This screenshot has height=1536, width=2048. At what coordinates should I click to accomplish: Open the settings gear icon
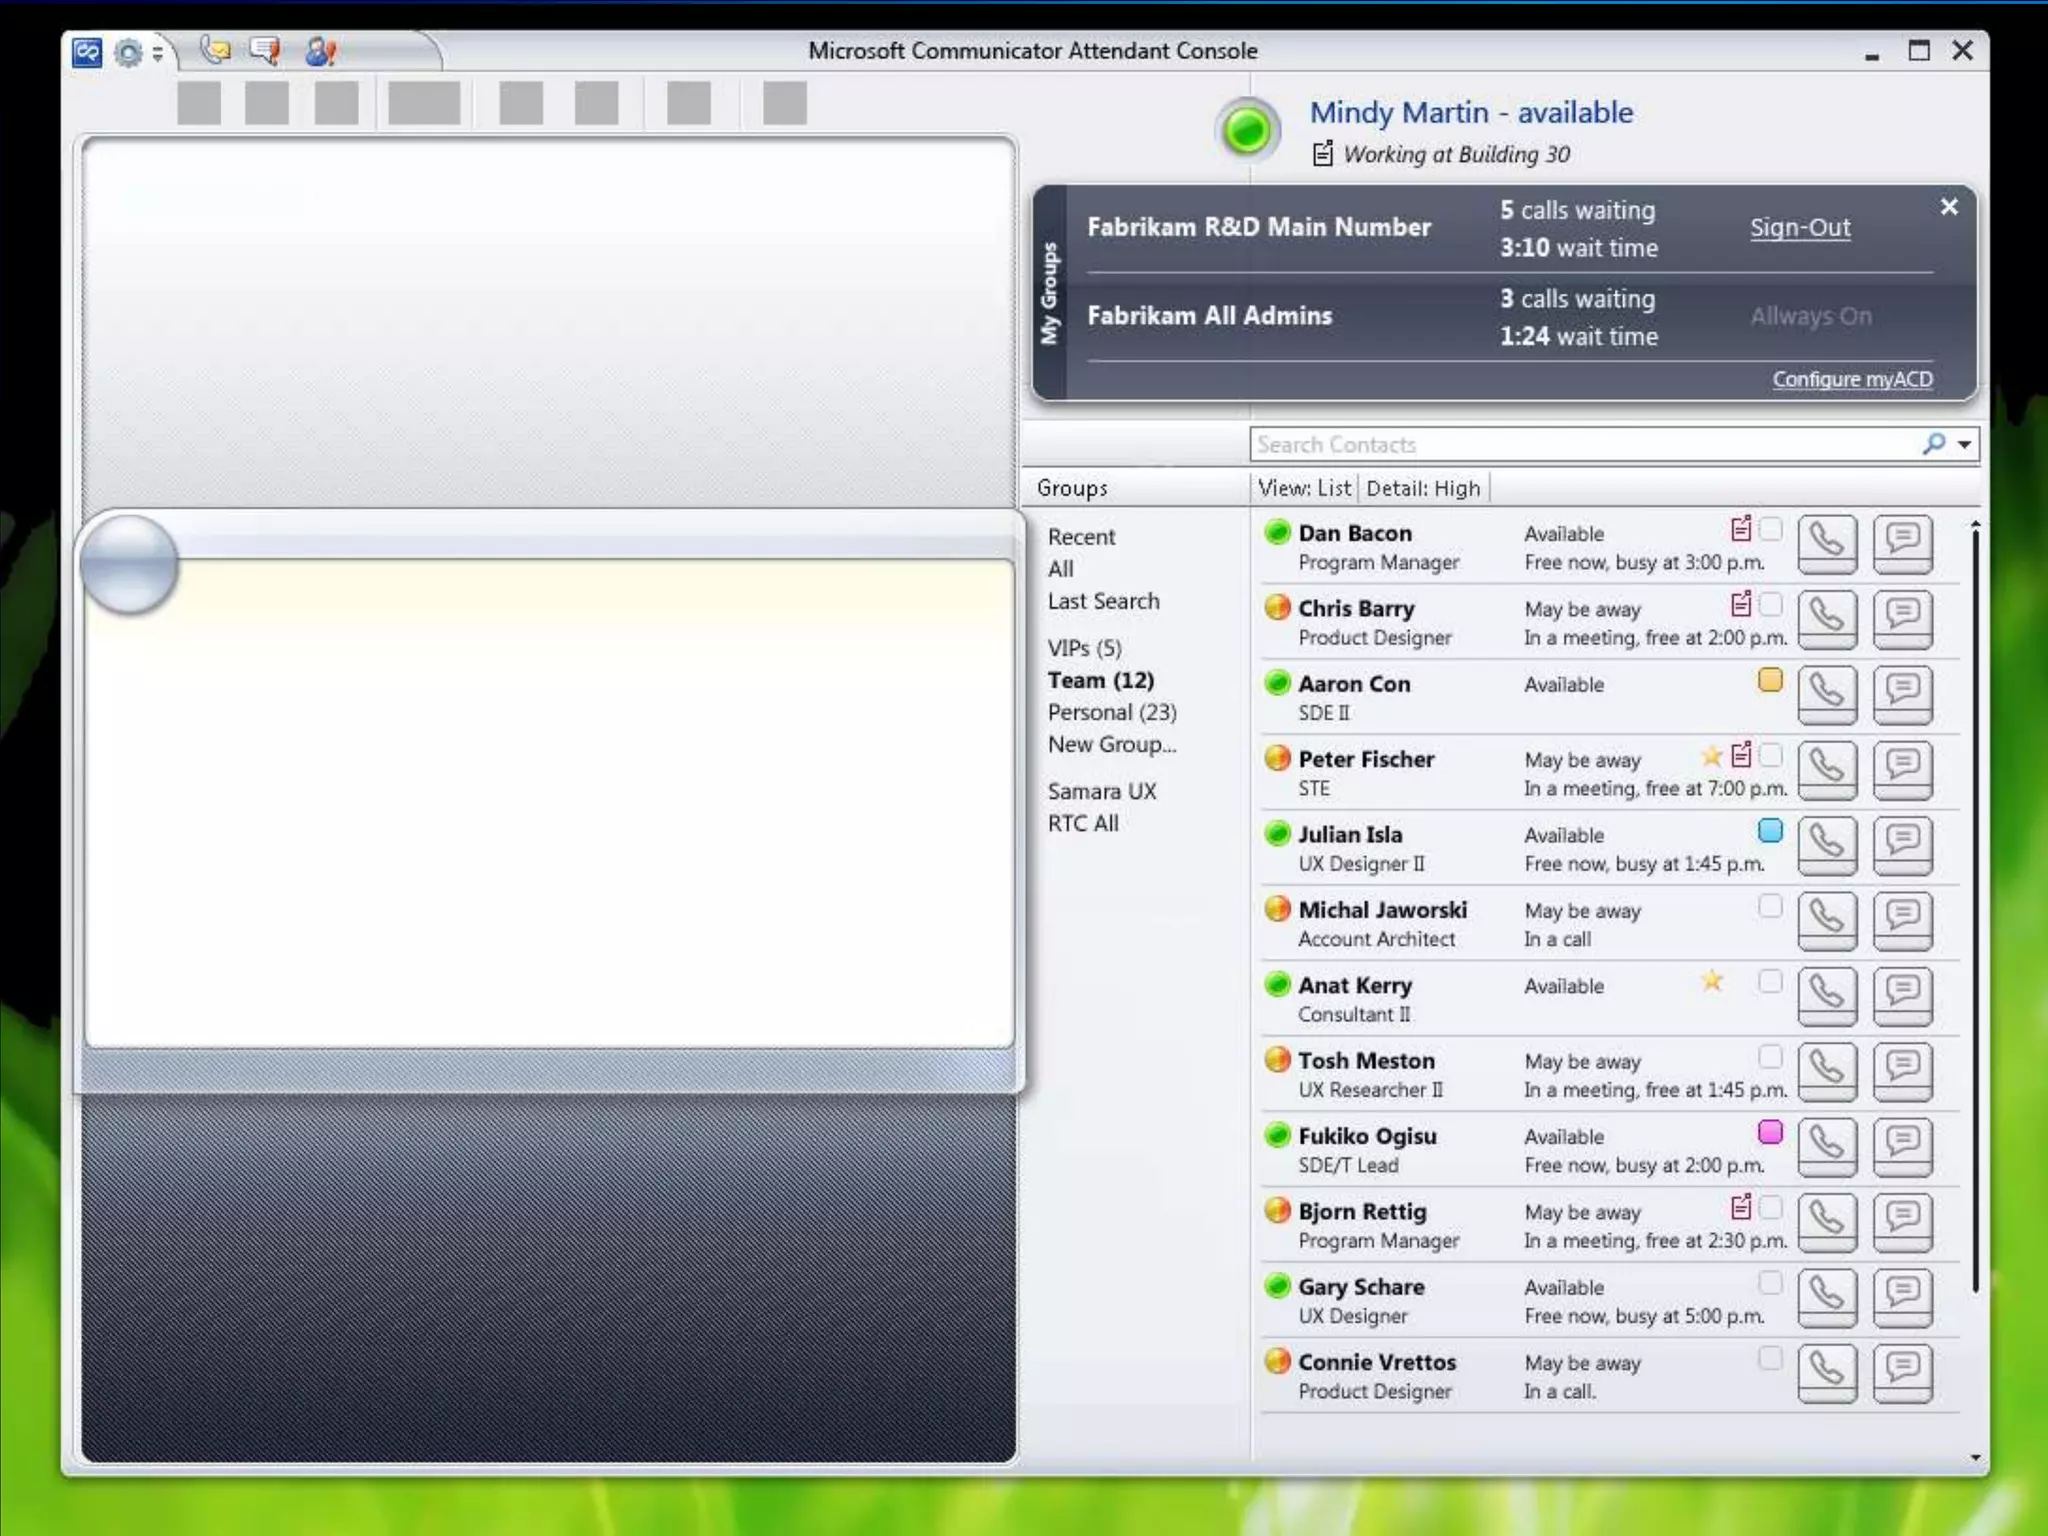[x=129, y=52]
